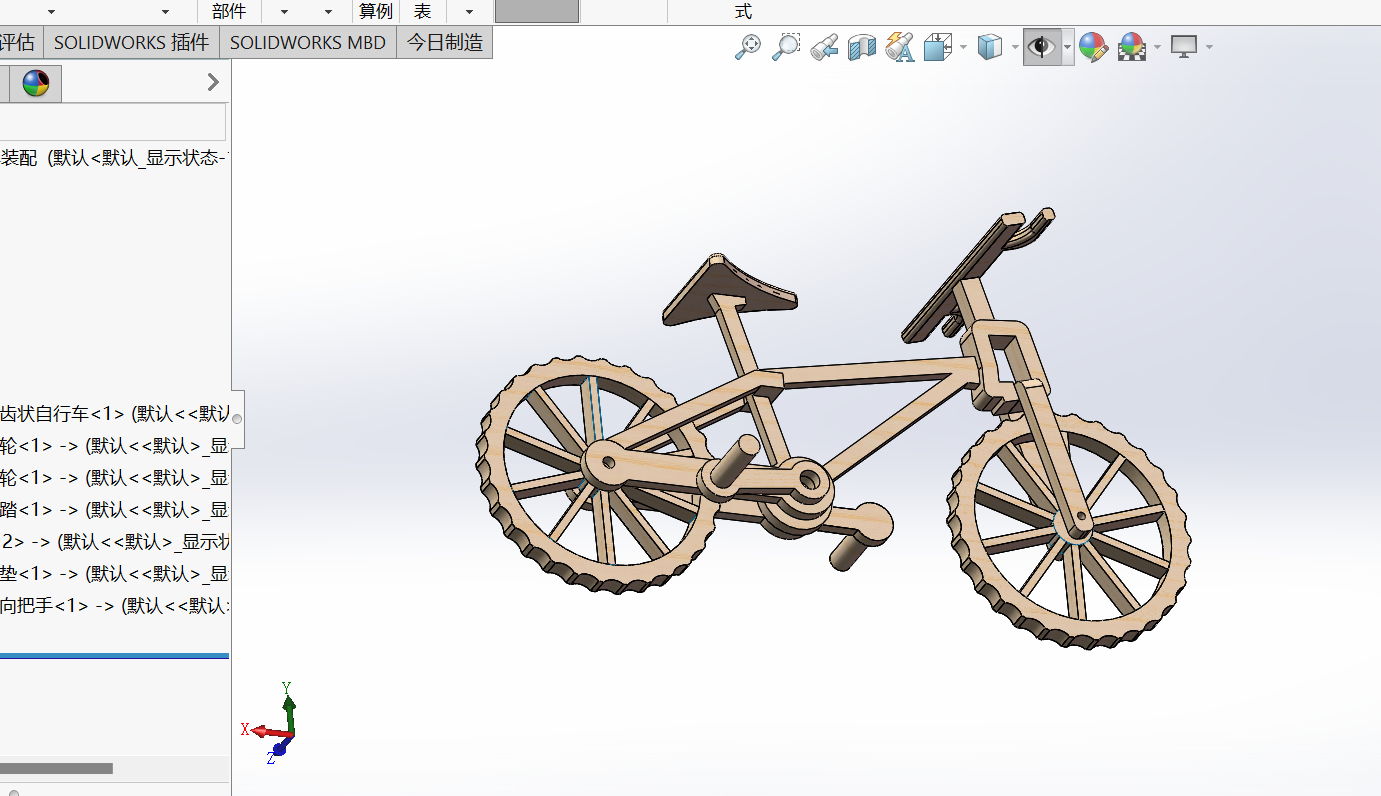1381x796 pixels.
Task: Open the Dynamic Annotation Views icon
Action: pos(900,47)
